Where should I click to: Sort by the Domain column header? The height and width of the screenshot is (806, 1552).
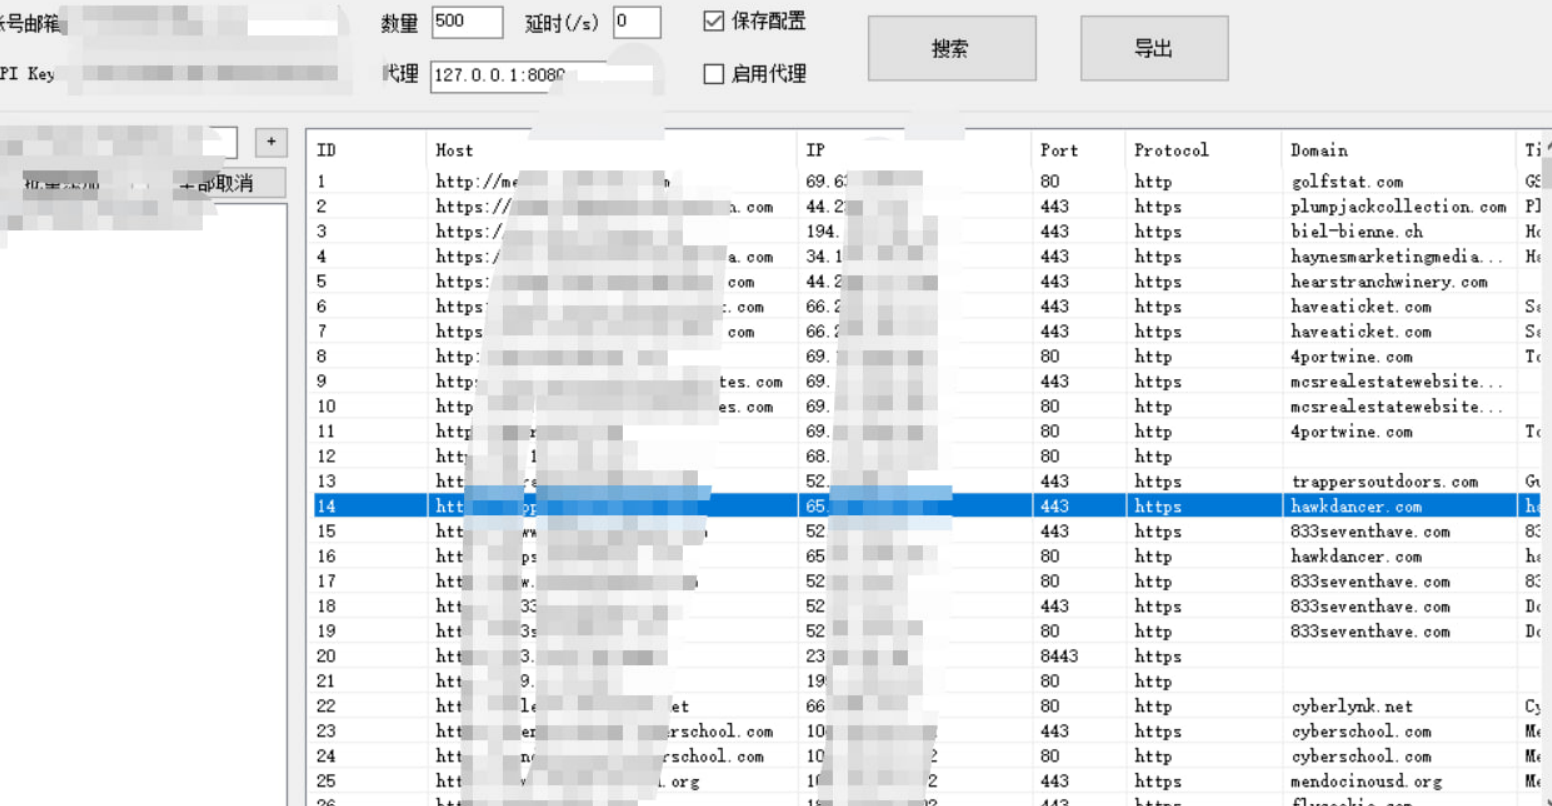pyautogui.click(x=1318, y=150)
